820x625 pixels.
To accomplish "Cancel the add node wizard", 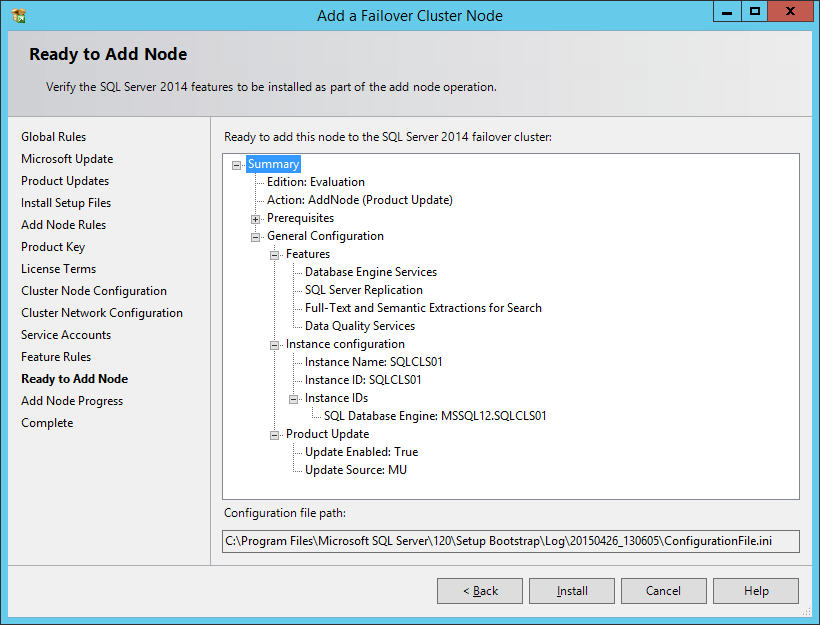I will (x=664, y=591).
